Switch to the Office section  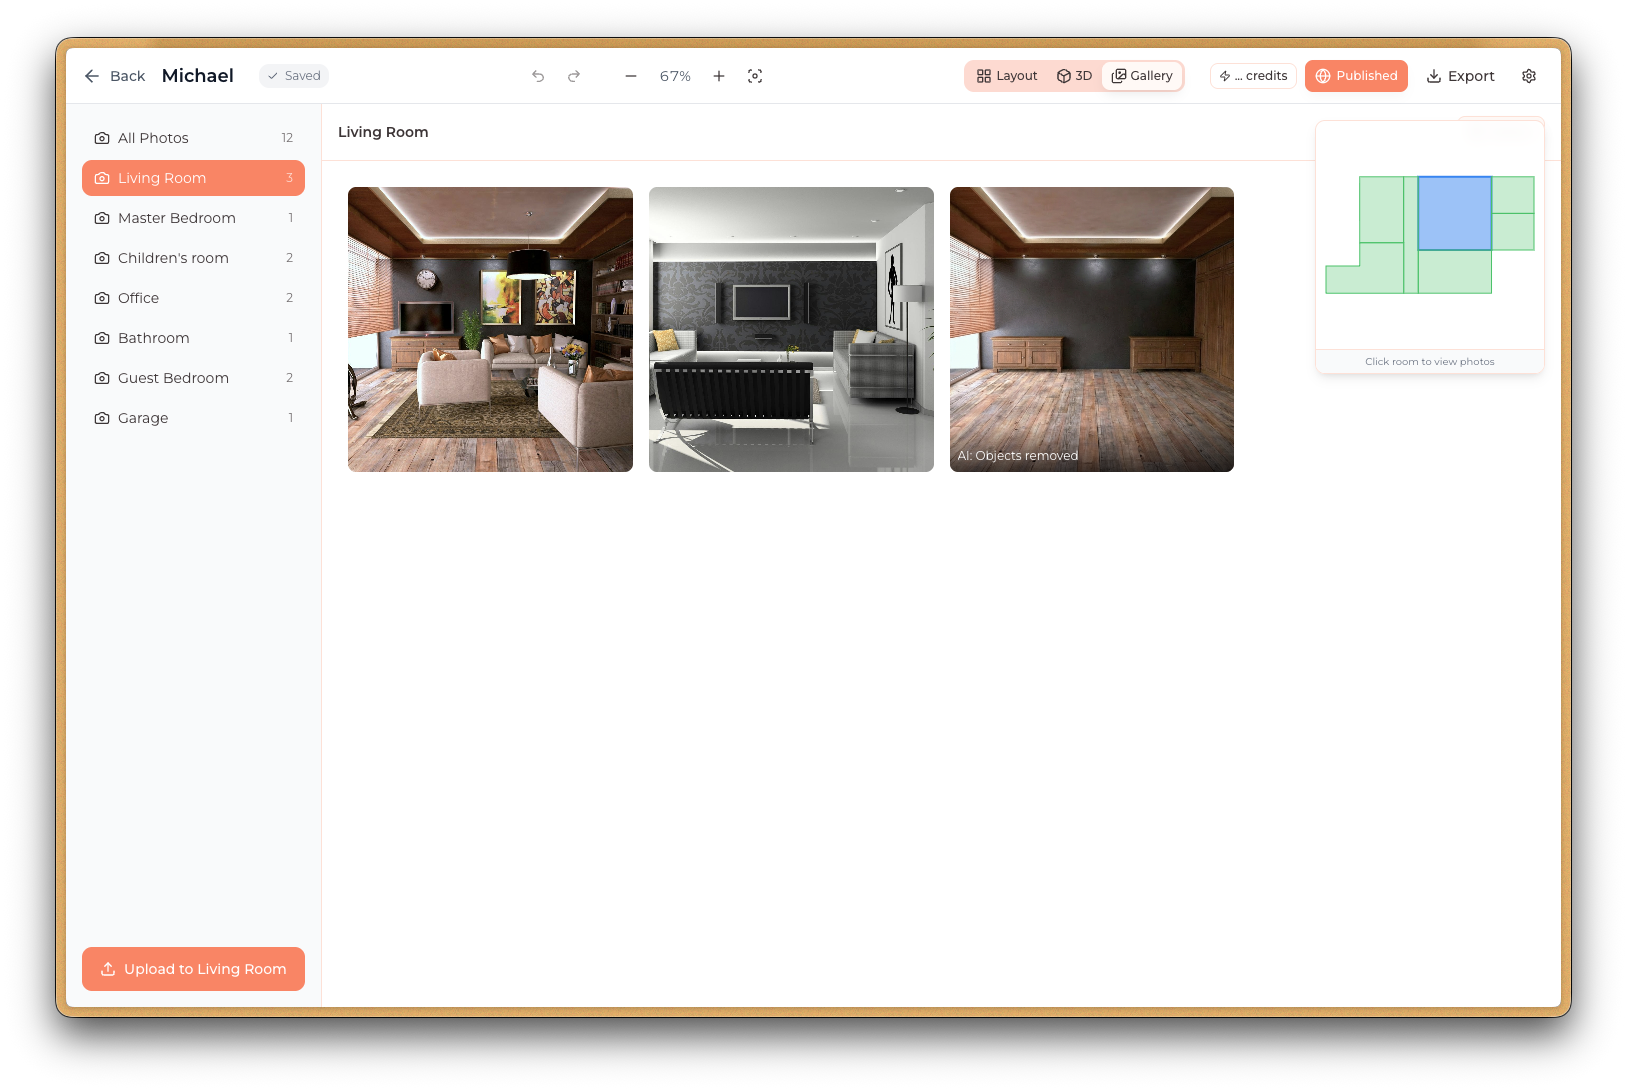(137, 297)
